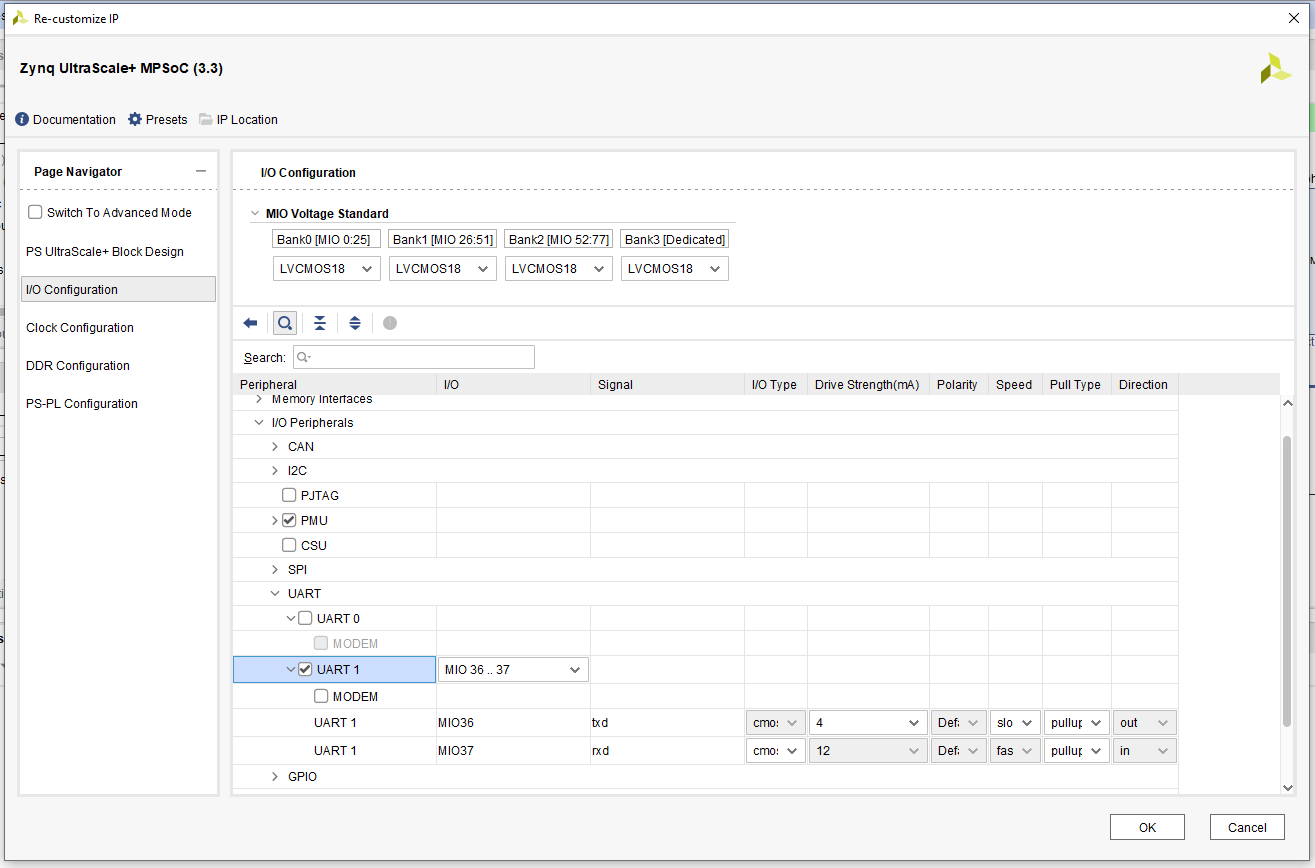The width and height of the screenshot is (1315, 868).
Task: Open PS UltraScale+ Block Design page
Action: (105, 252)
